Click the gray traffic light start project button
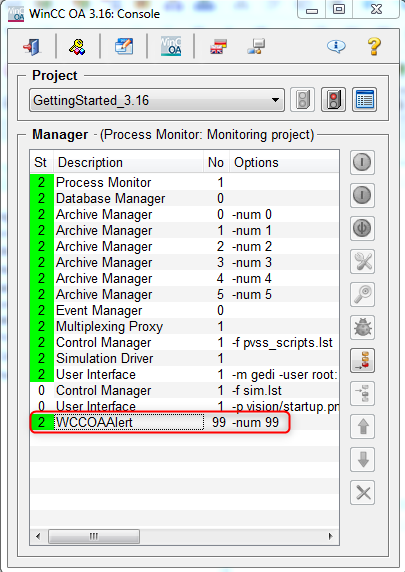 pyautogui.click(x=302, y=100)
